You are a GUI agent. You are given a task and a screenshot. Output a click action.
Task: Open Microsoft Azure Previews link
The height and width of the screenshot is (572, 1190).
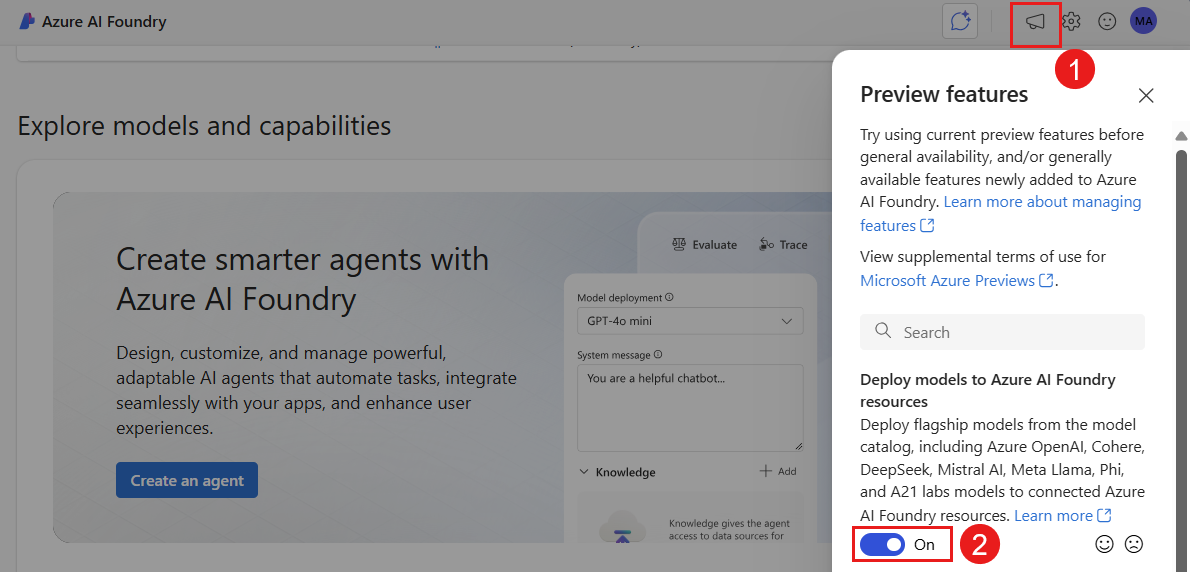click(957, 280)
